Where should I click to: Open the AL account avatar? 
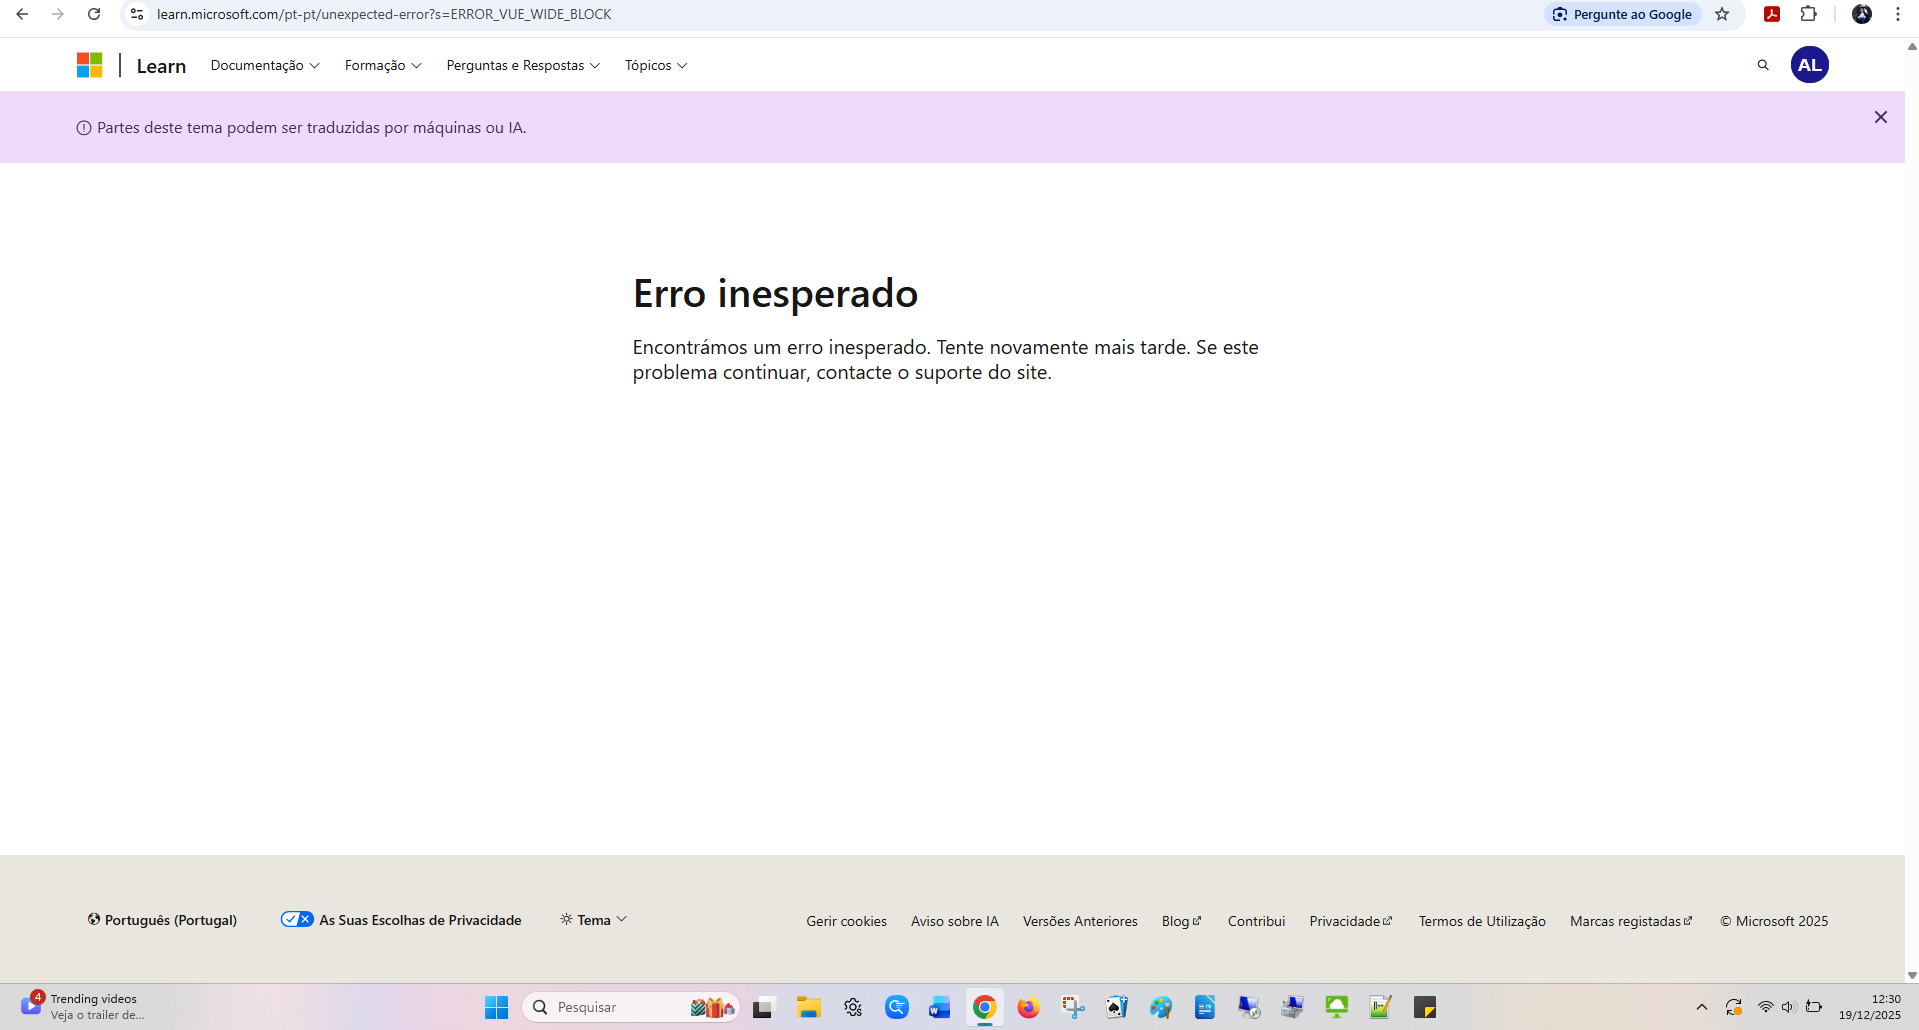coord(1809,64)
